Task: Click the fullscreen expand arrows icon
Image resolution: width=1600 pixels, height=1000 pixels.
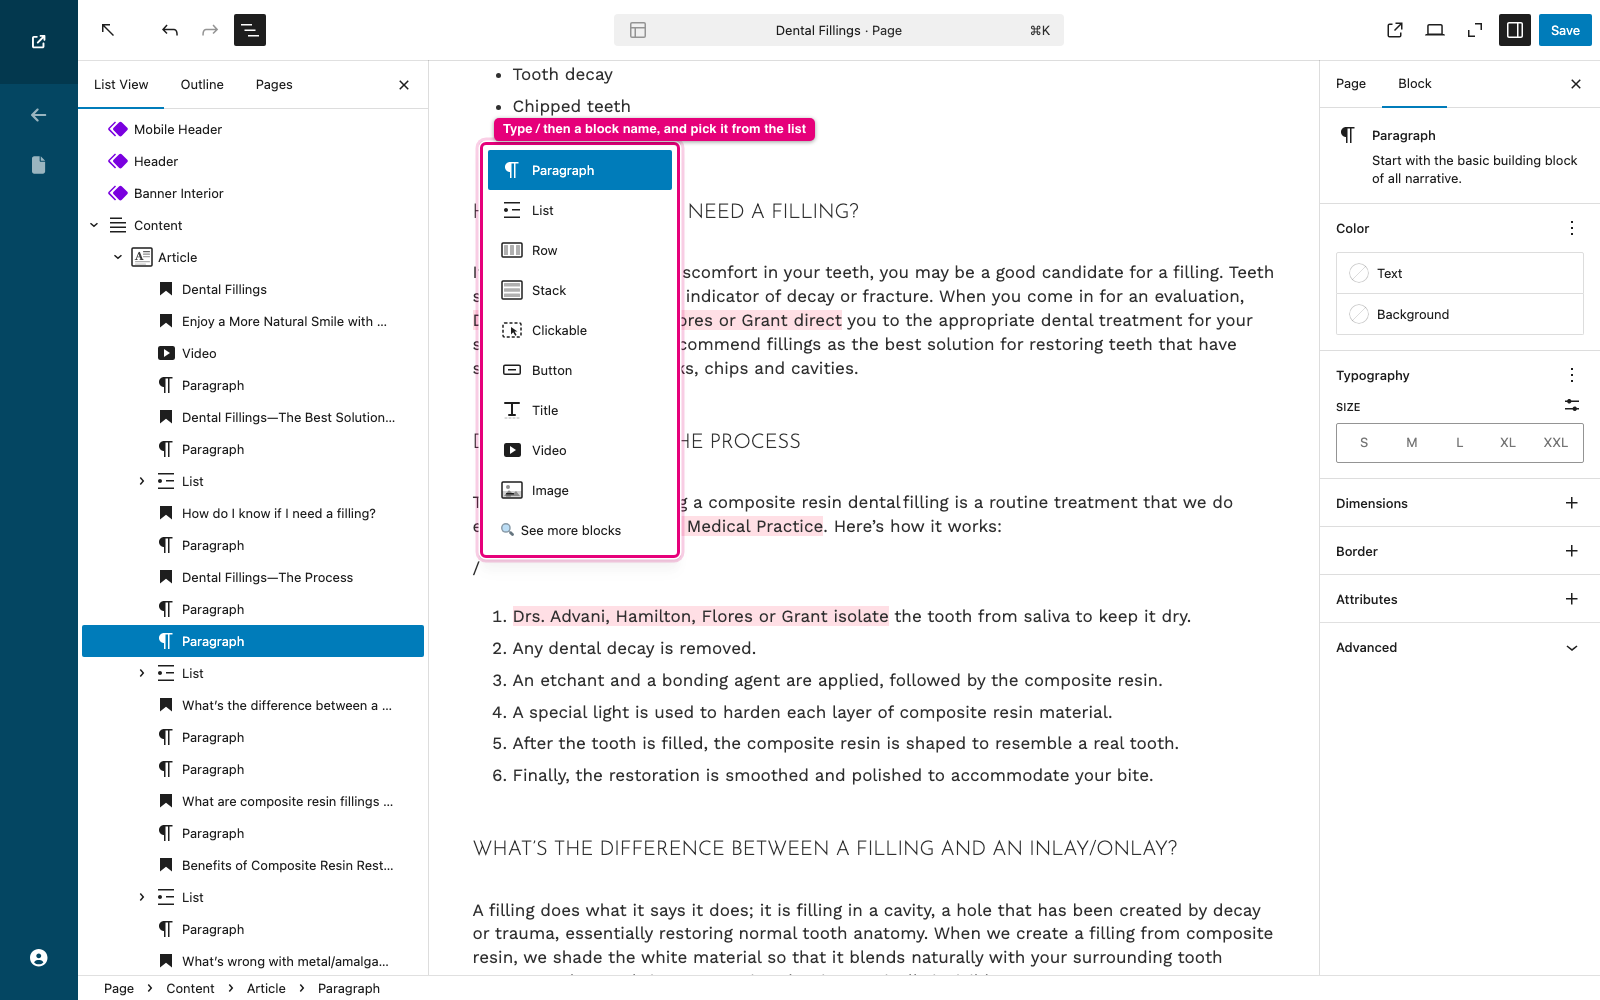Action: (x=1475, y=30)
